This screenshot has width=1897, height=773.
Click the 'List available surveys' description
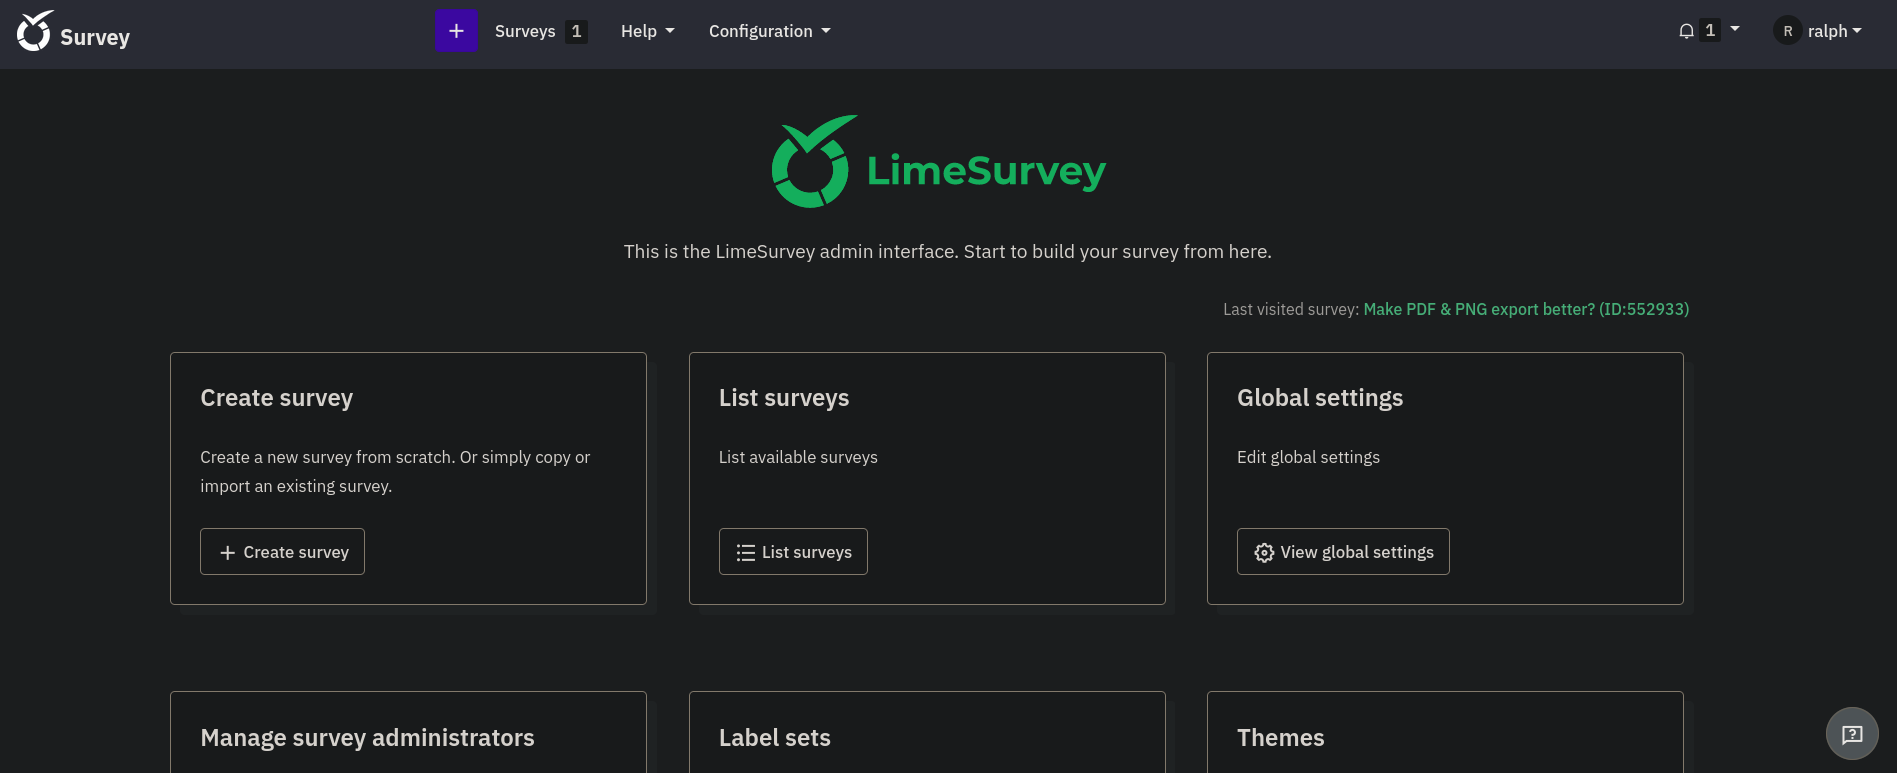[x=798, y=457]
